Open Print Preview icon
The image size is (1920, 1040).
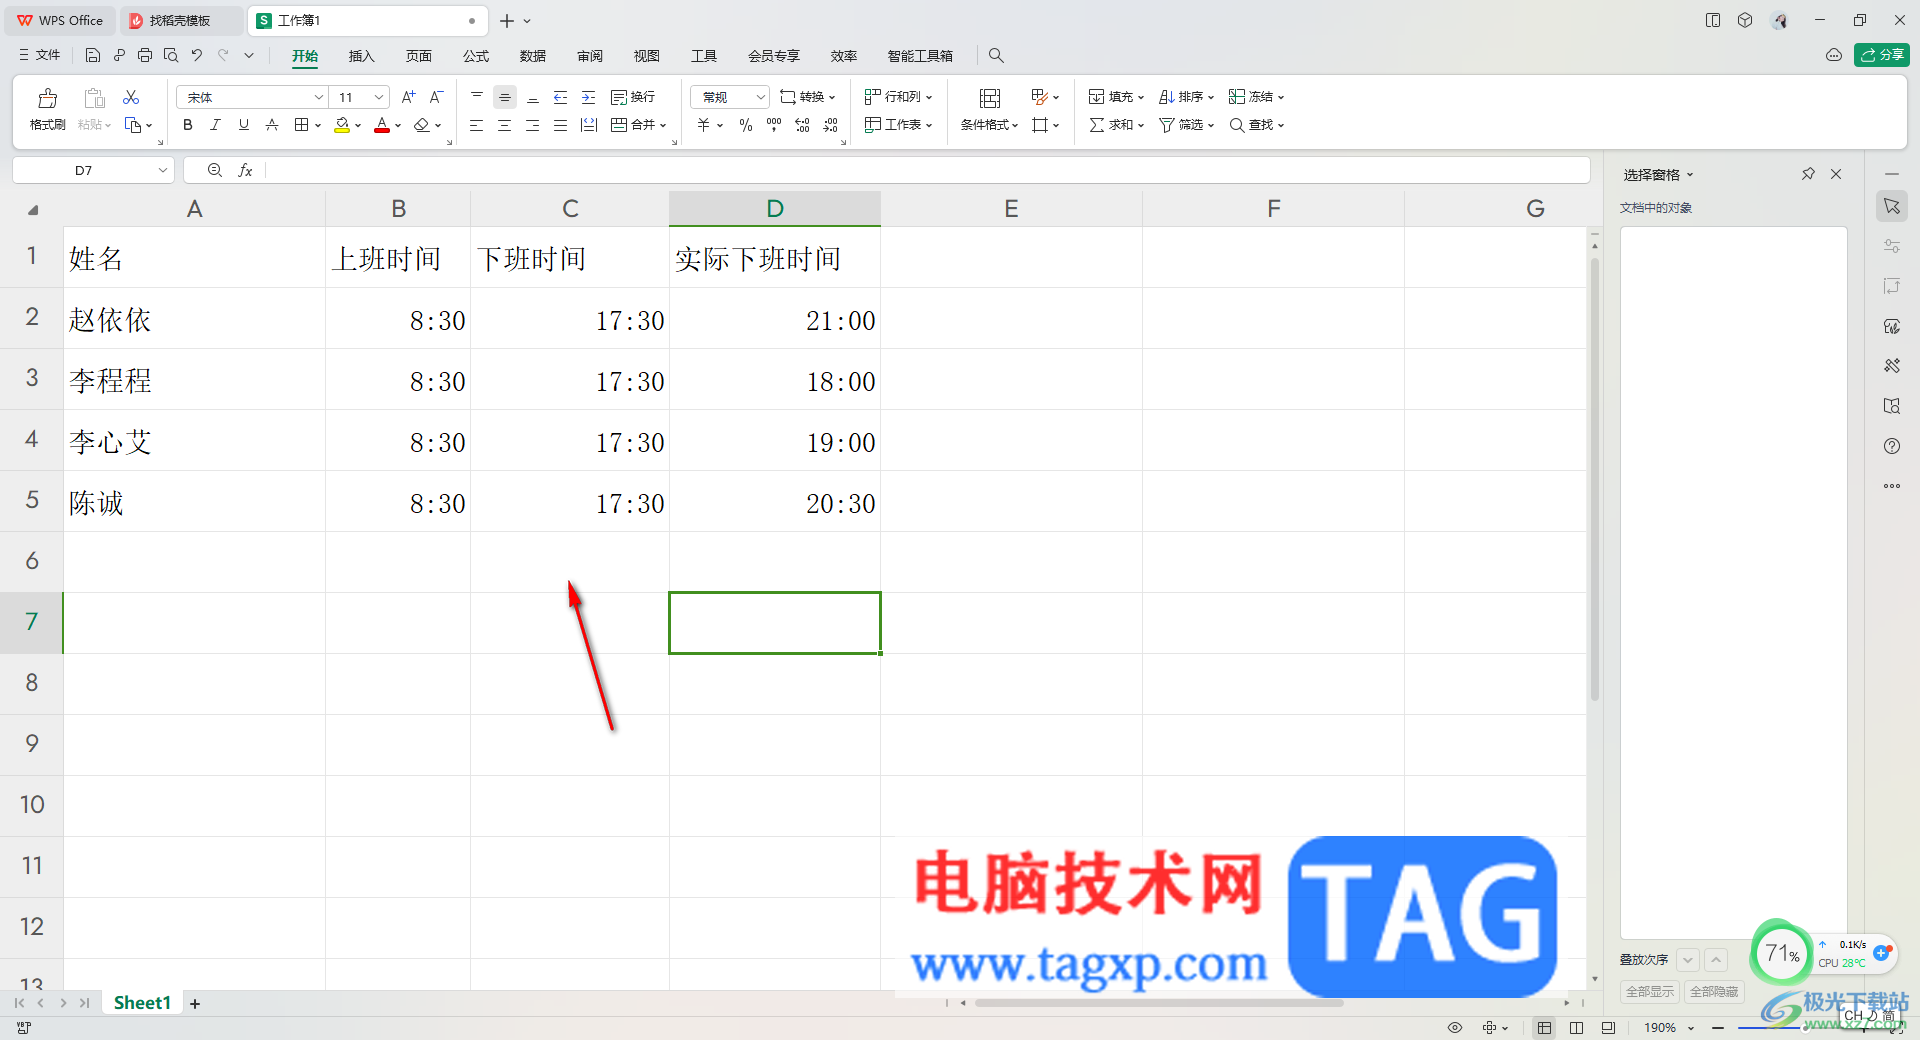coord(171,56)
